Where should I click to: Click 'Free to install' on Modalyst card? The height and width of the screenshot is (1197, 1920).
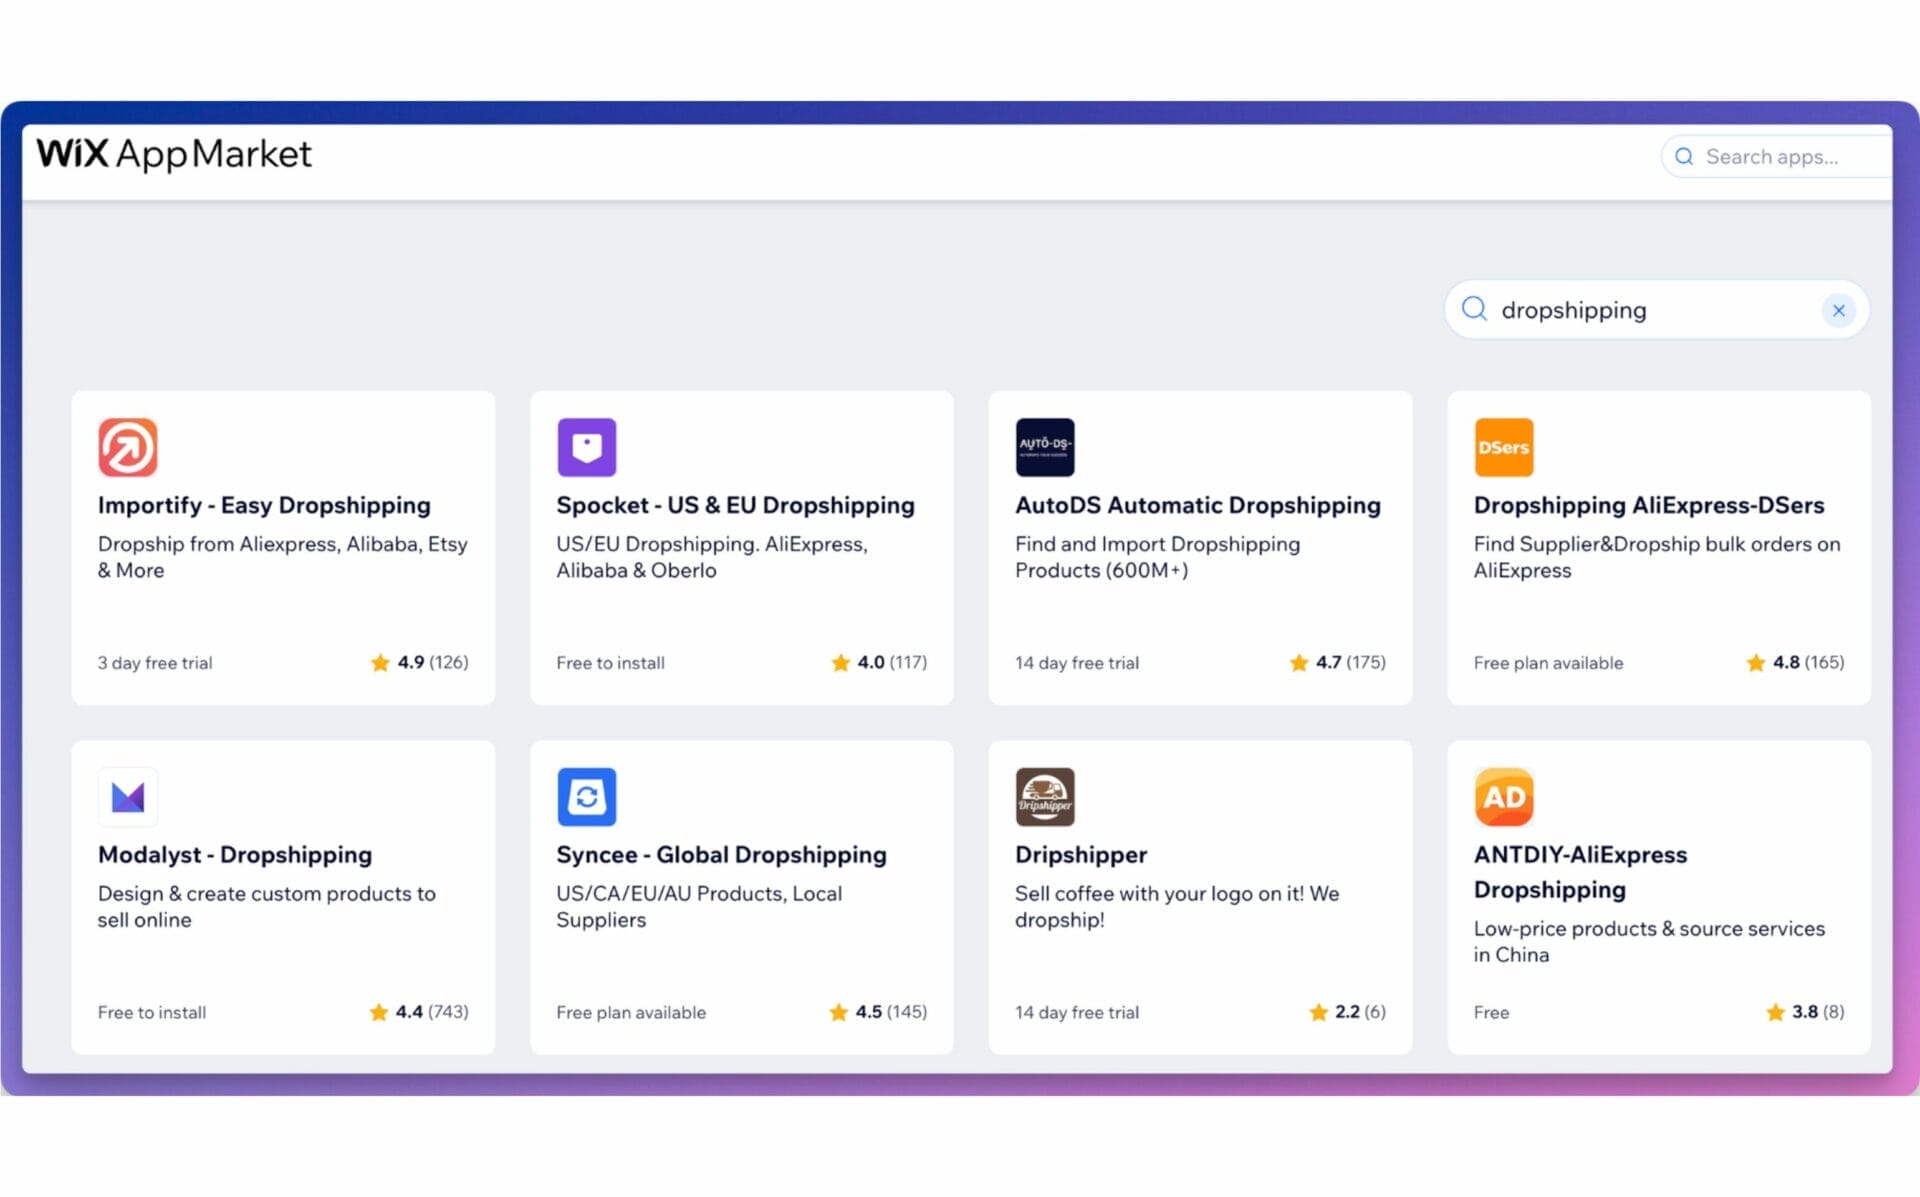152,1012
